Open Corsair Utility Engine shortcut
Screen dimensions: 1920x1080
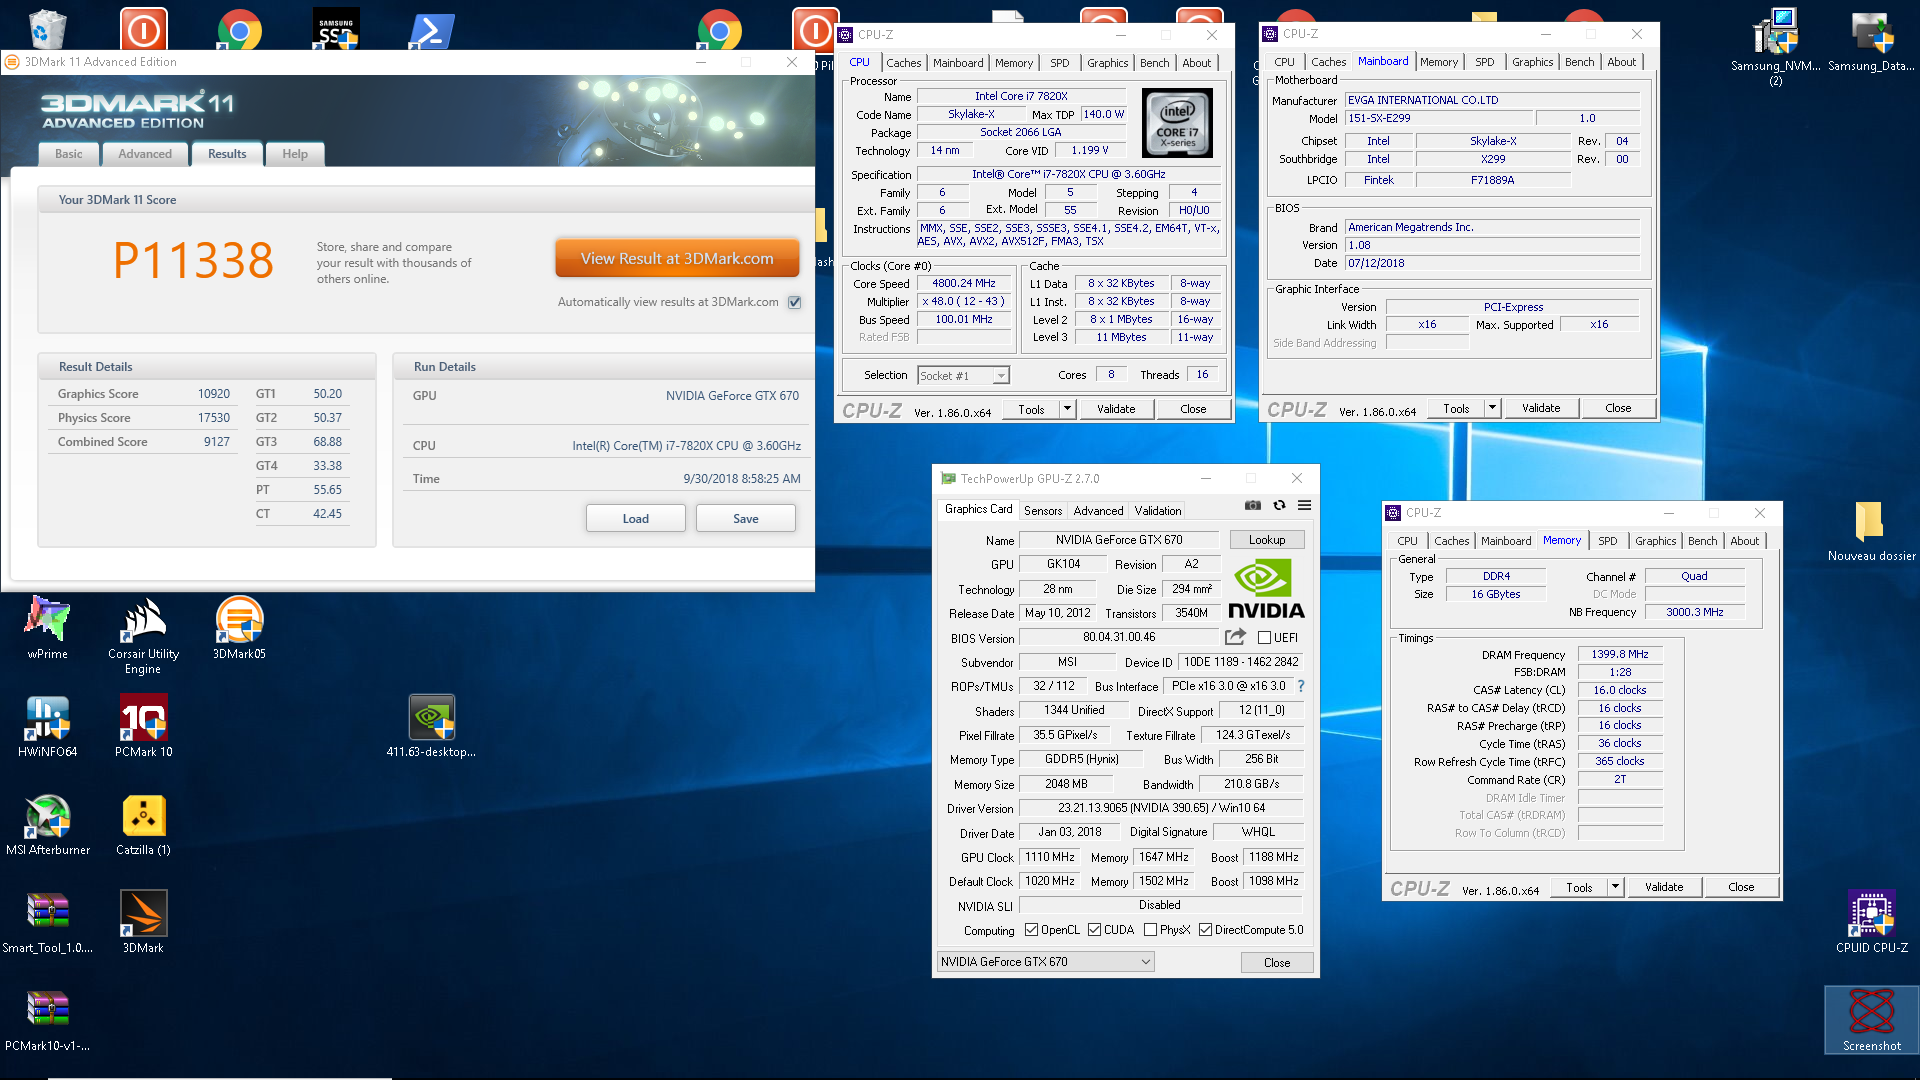[x=143, y=635]
